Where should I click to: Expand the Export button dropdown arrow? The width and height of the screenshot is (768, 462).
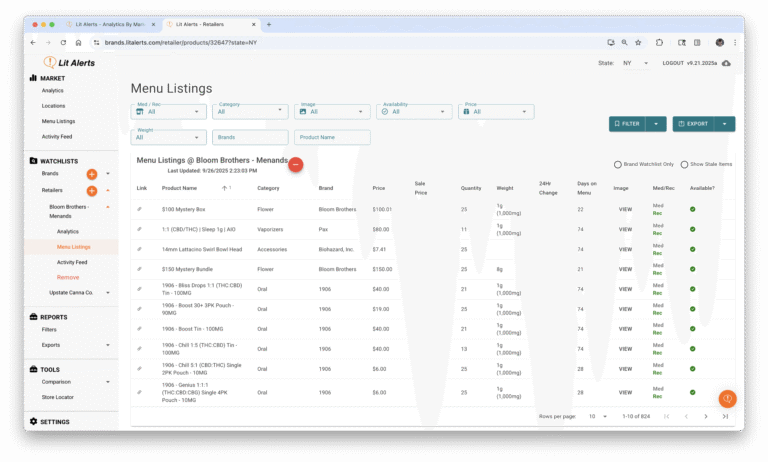pos(726,124)
